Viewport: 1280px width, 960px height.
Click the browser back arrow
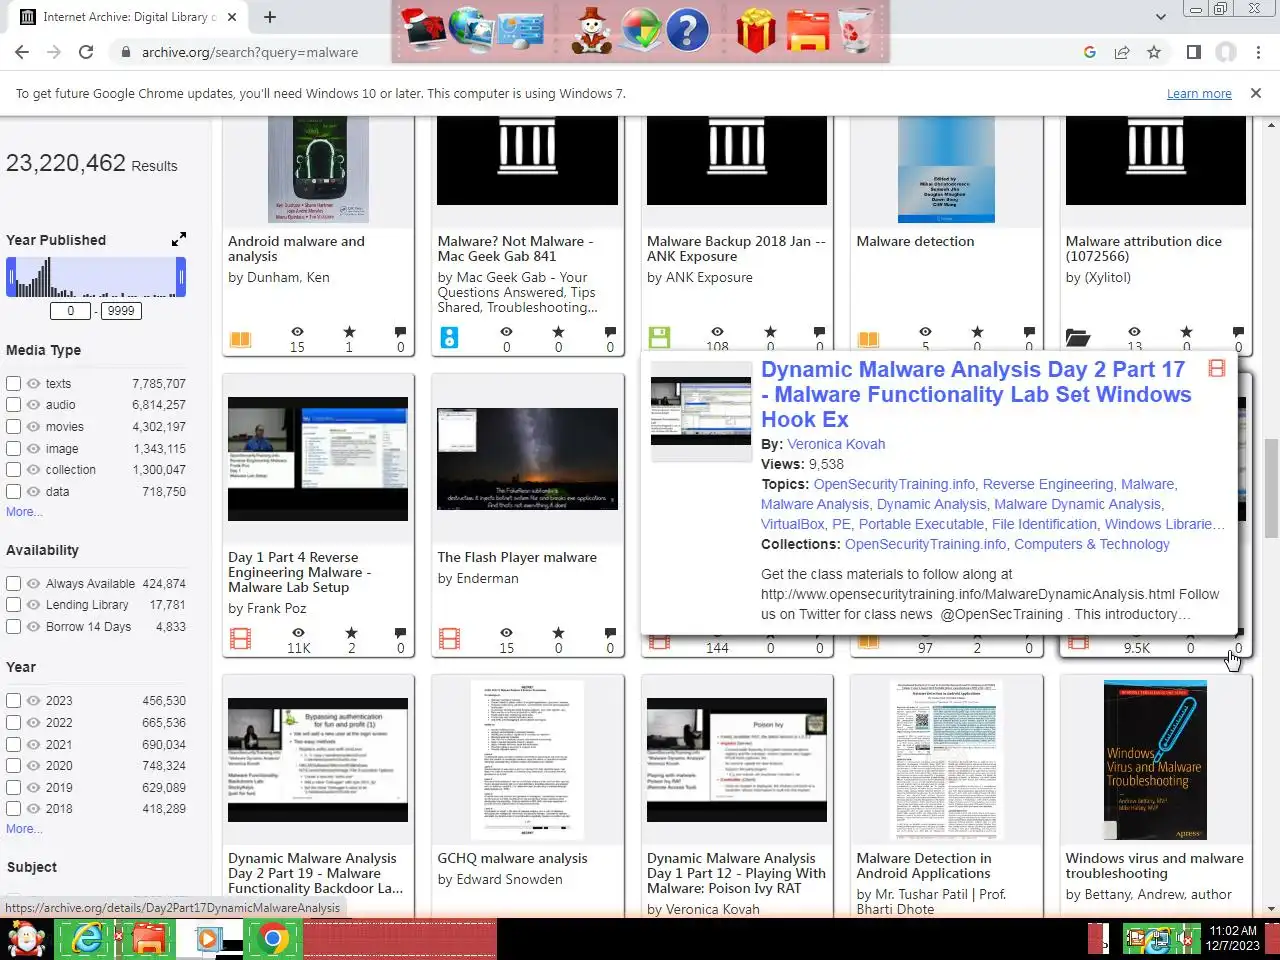coord(22,52)
